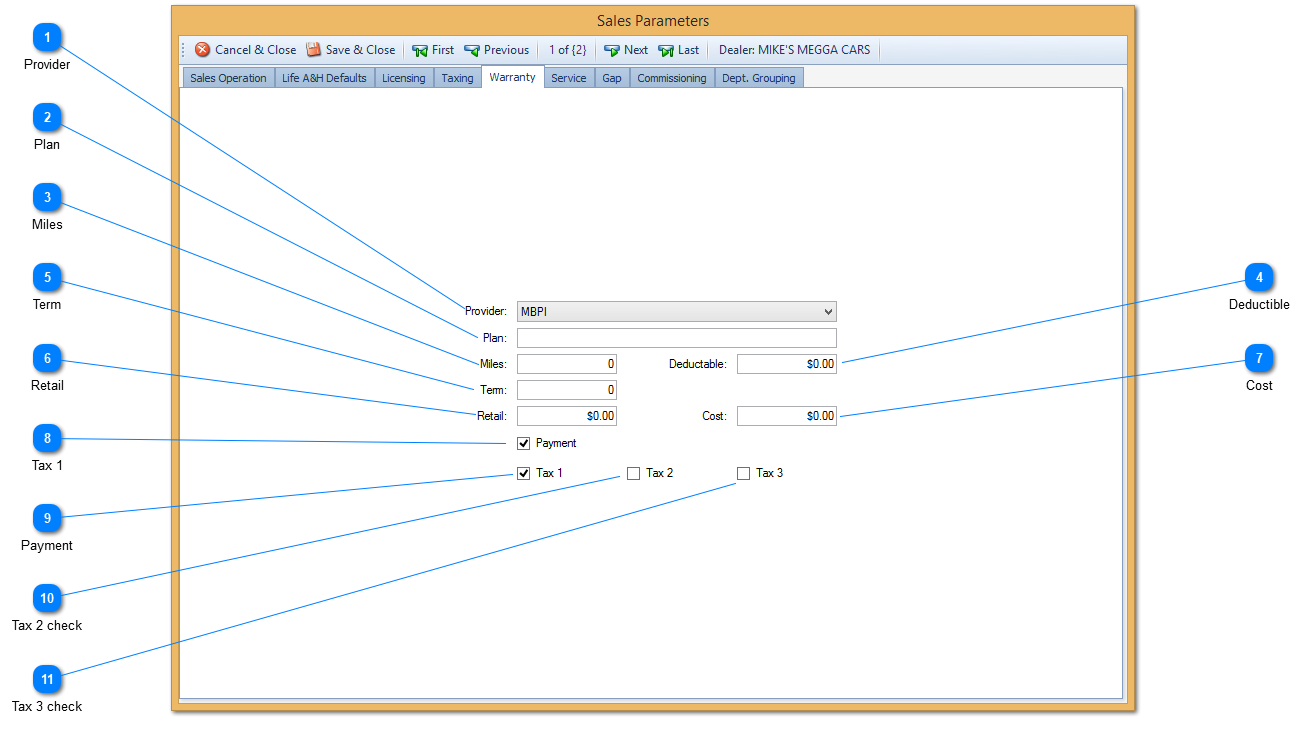Screen dimensions: 1306x730
Task: Click the Cancel & Close red icon
Action: point(203,50)
